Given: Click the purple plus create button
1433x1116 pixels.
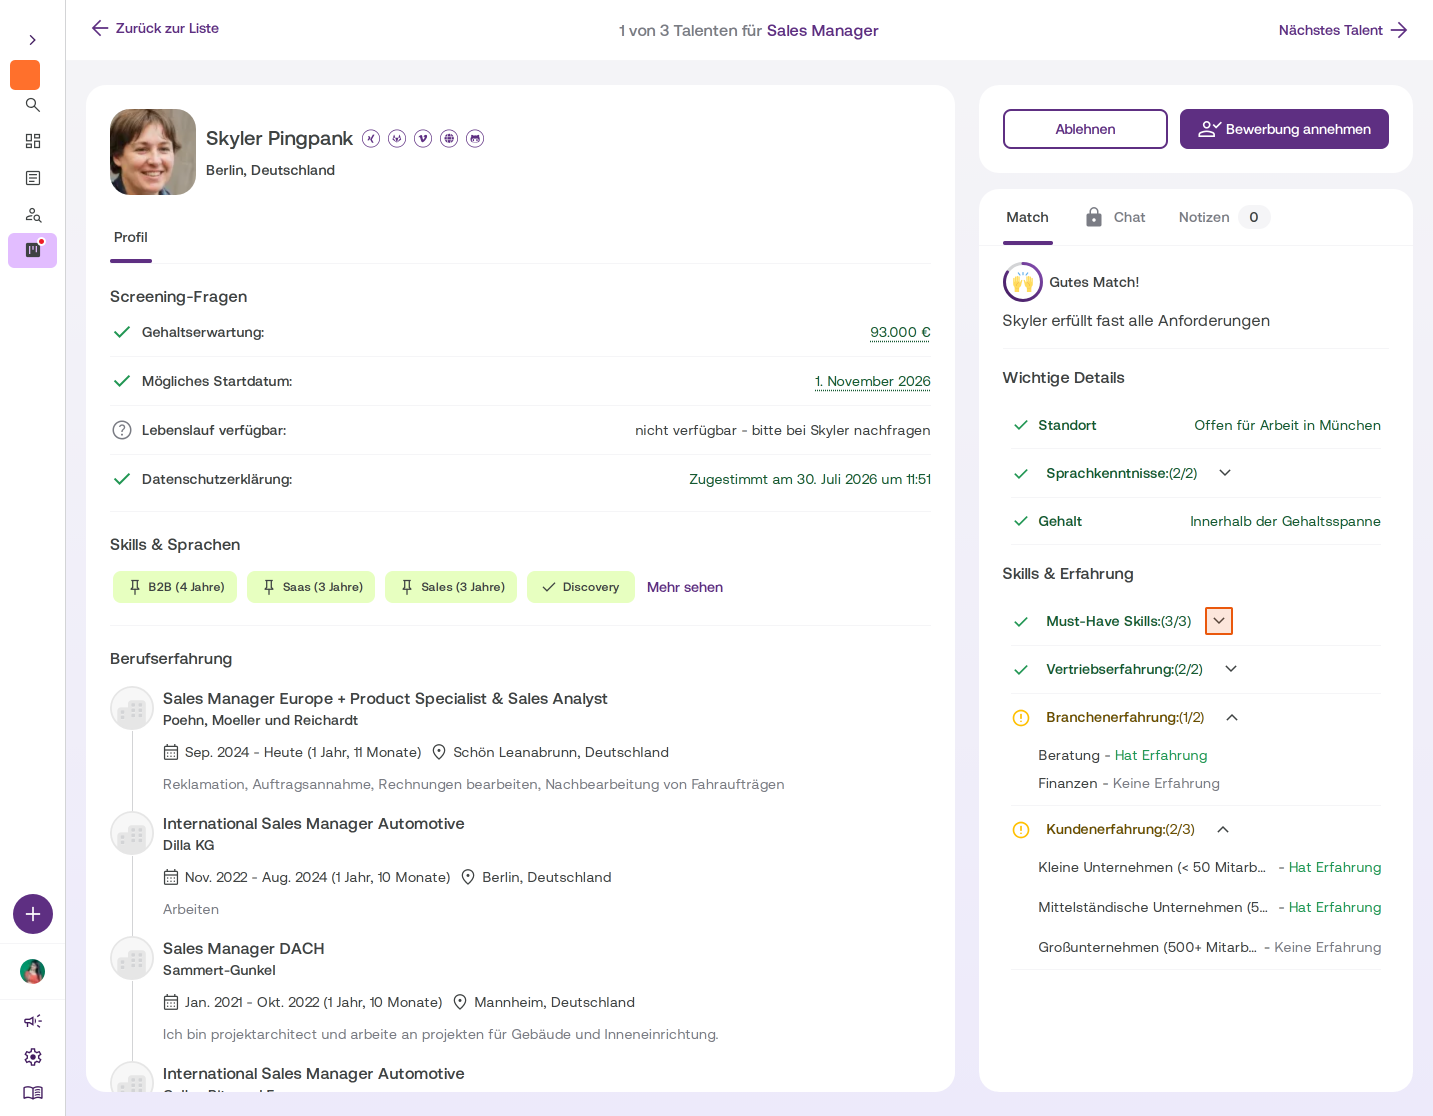Looking at the screenshot, I should point(33,914).
